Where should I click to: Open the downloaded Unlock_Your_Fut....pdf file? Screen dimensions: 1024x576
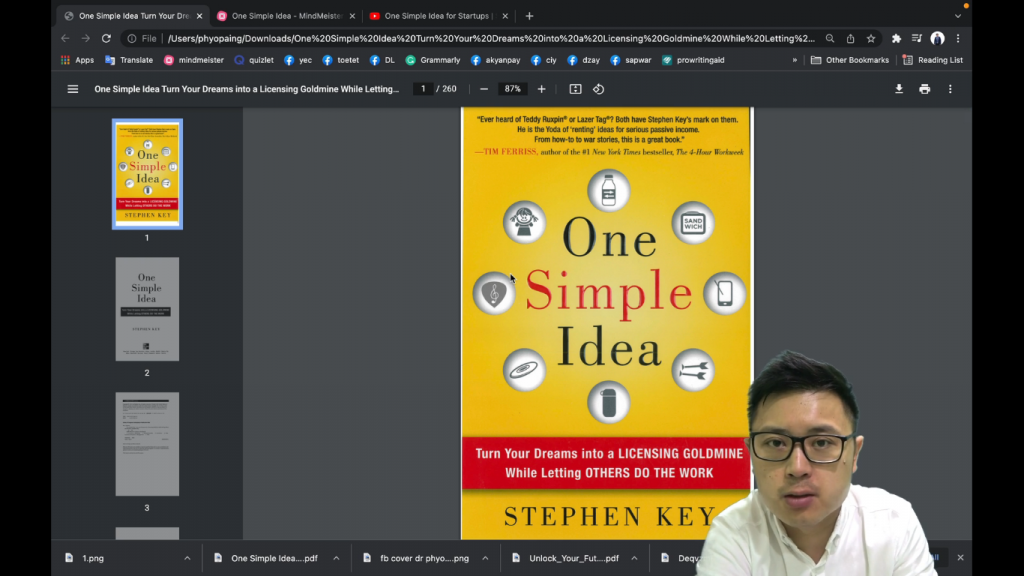pos(565,558)
